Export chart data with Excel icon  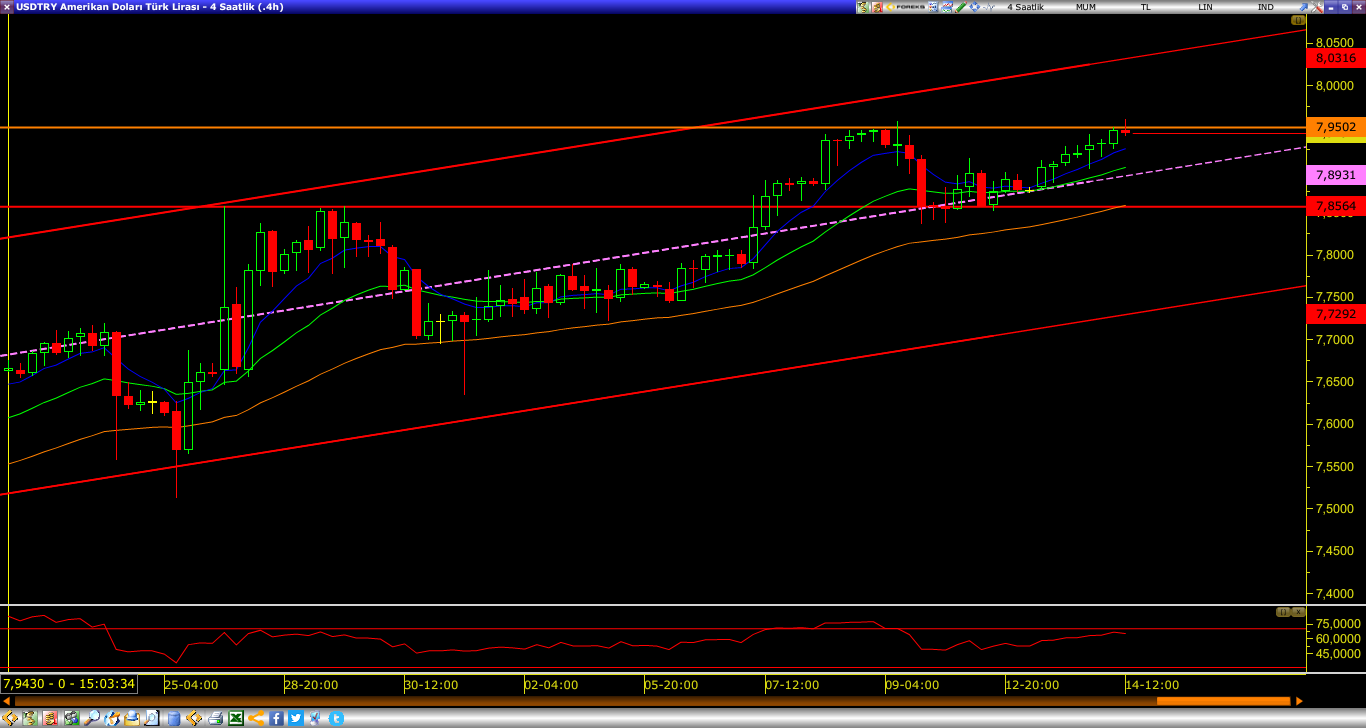[x=236, y=718]
